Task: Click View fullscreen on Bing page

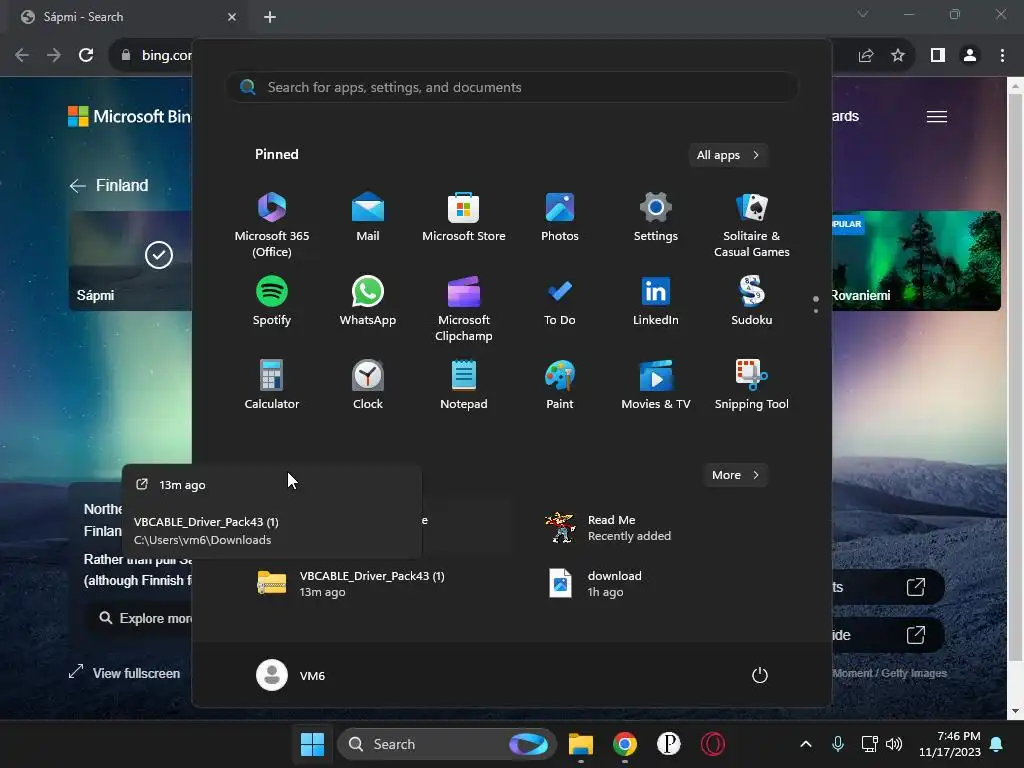Action: (124, 673)
